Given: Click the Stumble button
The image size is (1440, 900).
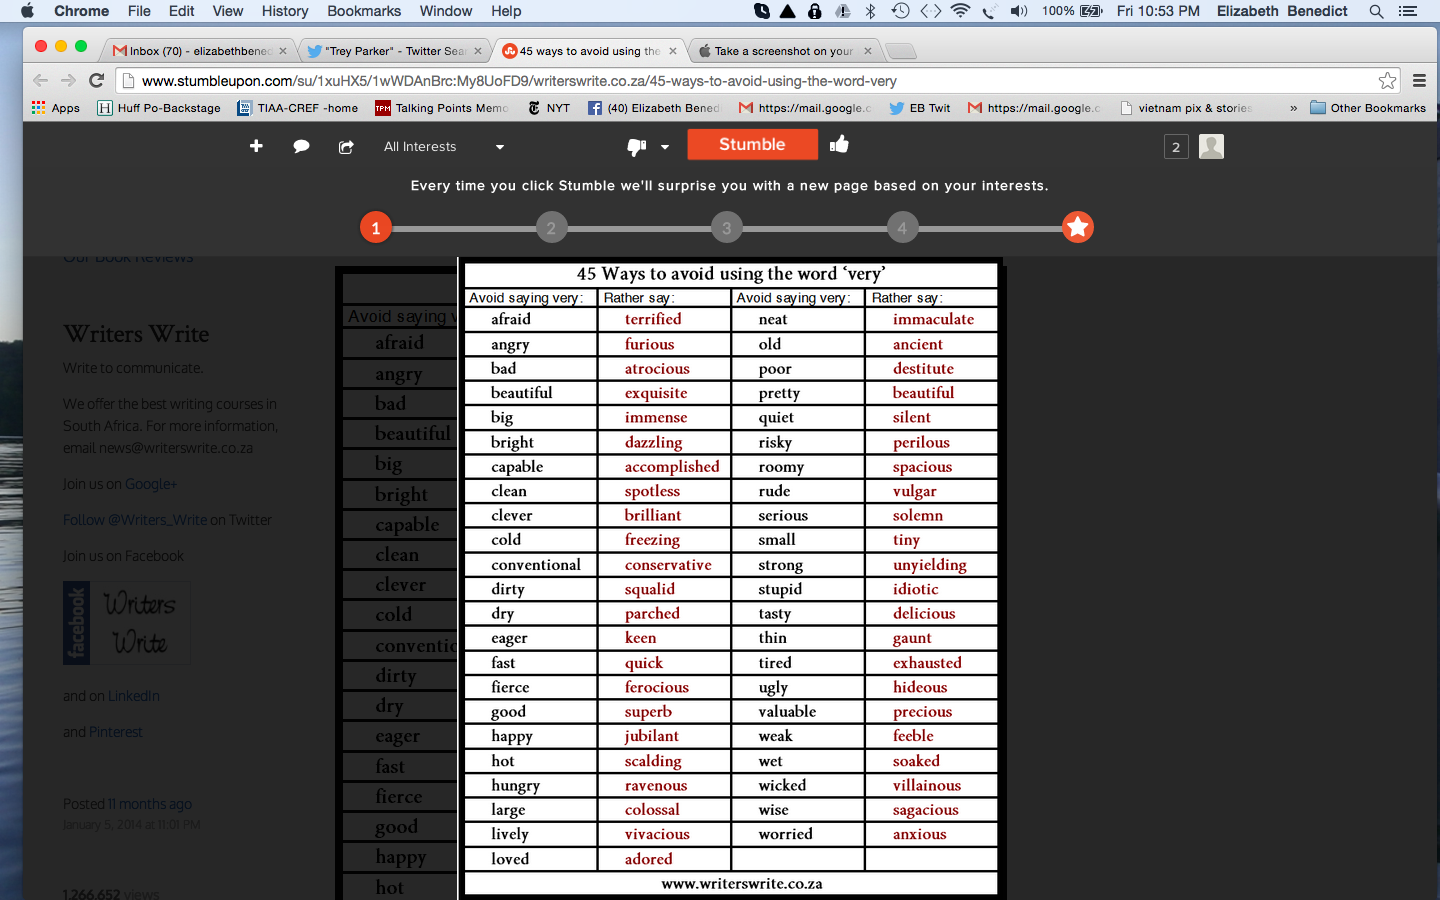Looking at the screenshot, I should click(x=752, y=144).
